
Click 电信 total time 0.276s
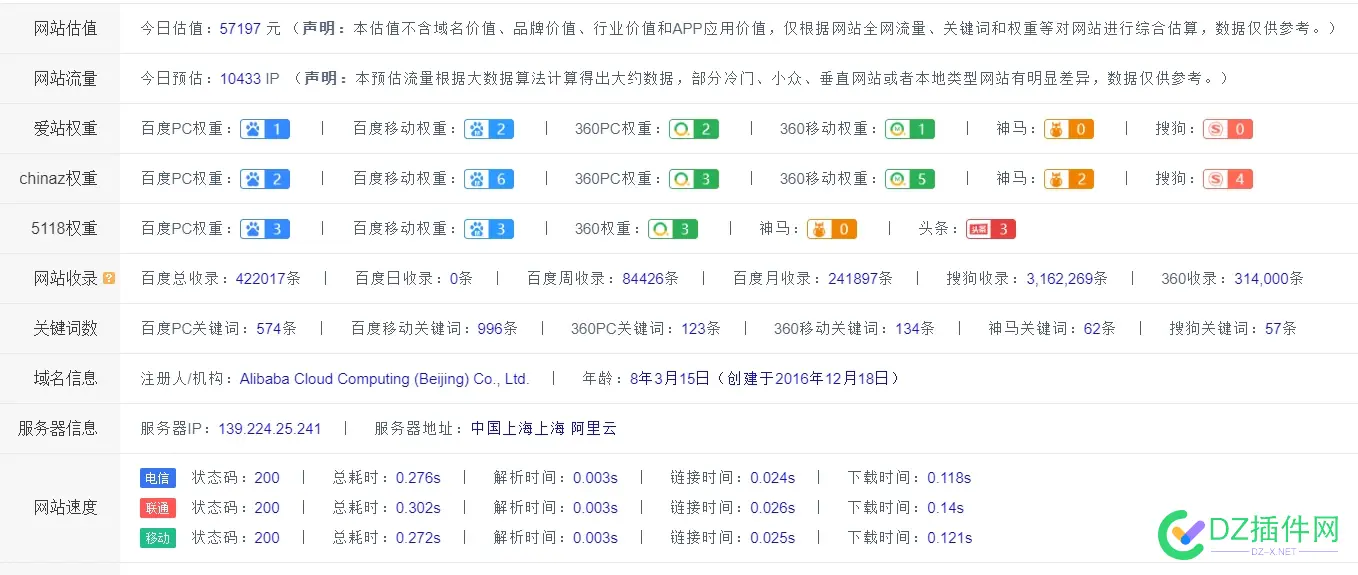coord(418,478)
